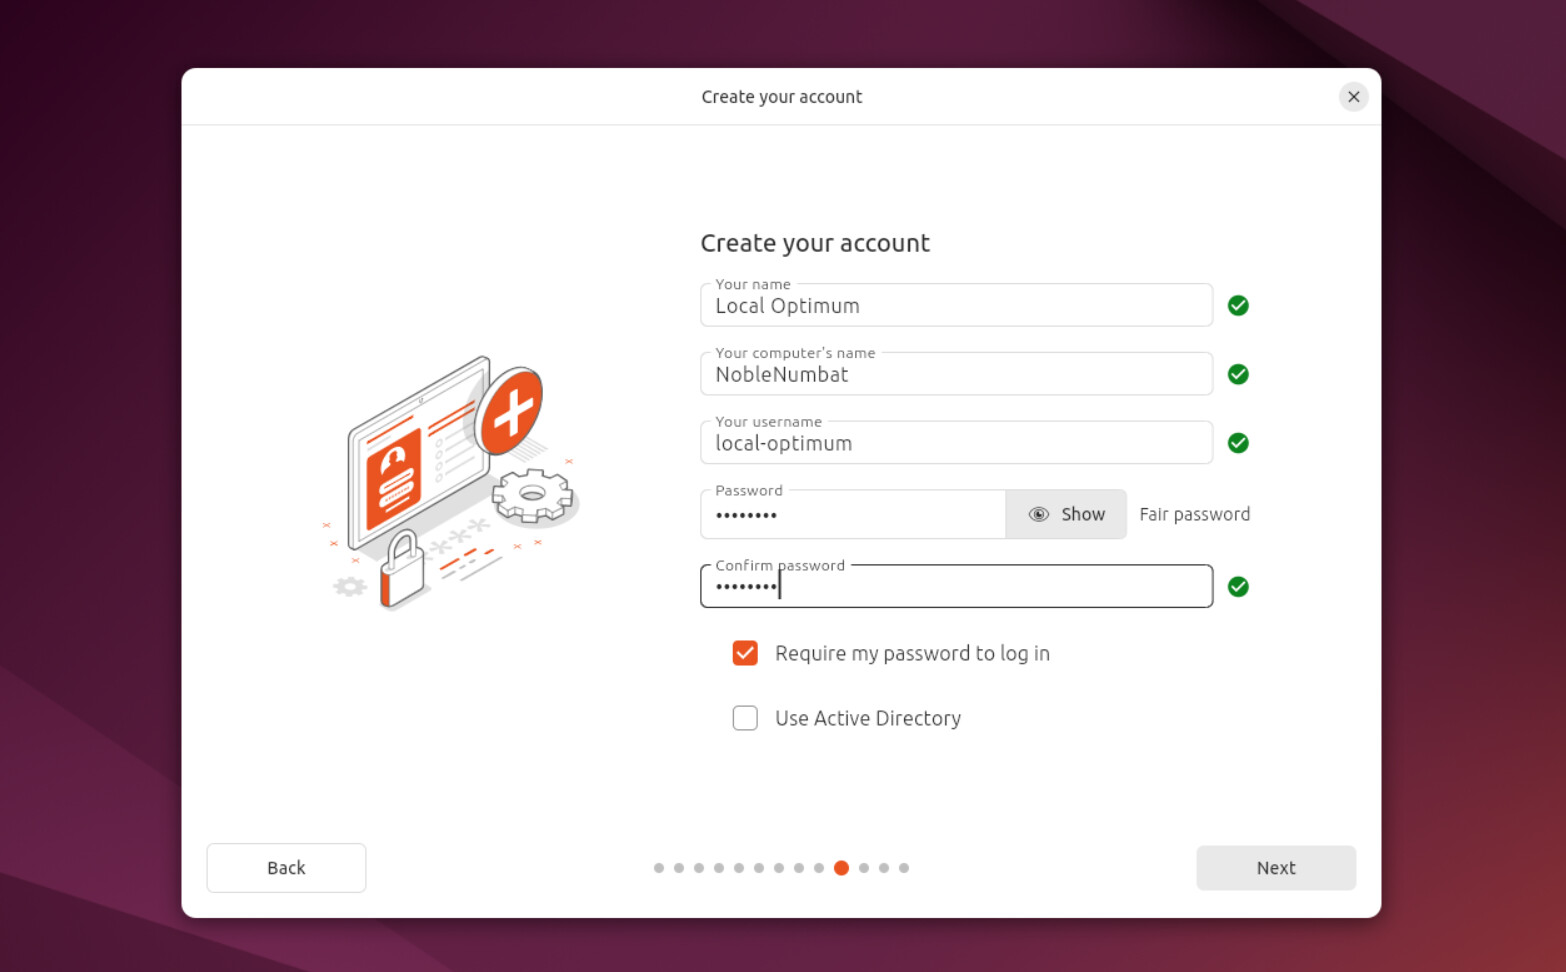Click the Back button
The width and height of the screenshot is (1566, 972).
tap(286, 867)
